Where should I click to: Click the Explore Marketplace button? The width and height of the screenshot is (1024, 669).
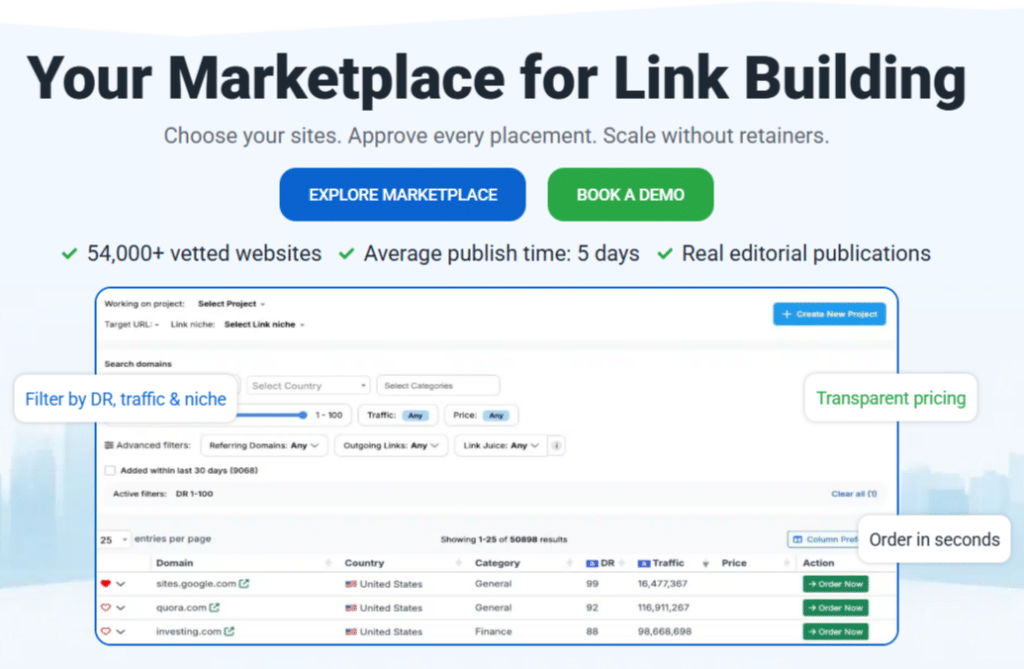(402, 194)
